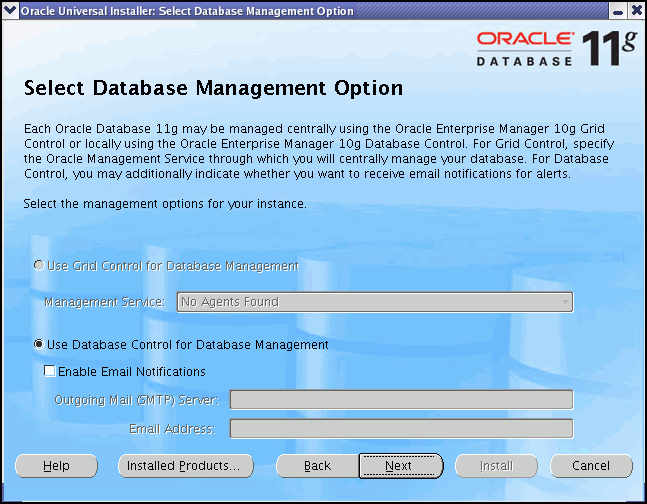Open the window menu icon in title bar
Viewport: 647px width, 504px height.
pyautogui.click(x=10, y=11)
